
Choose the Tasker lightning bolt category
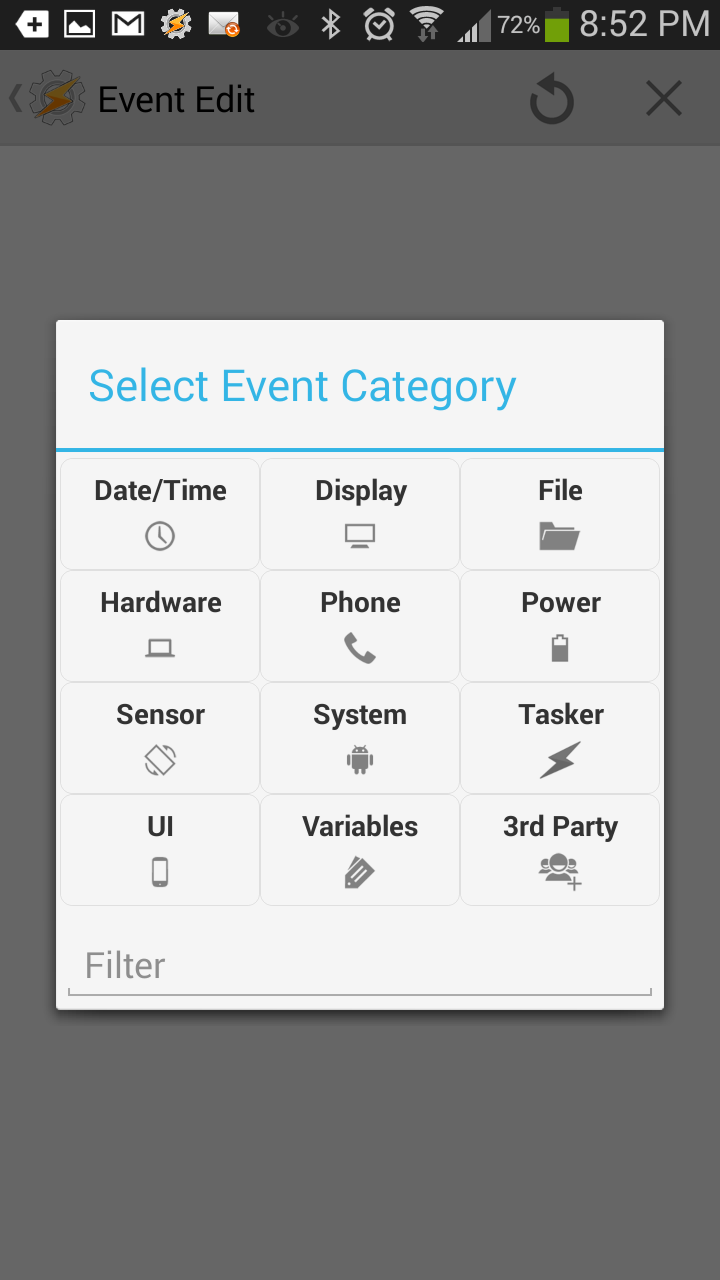pyautogui.click(x=560, y=738)
